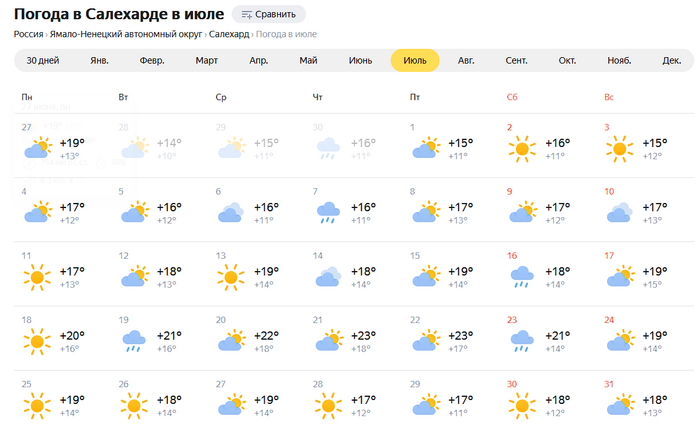The width and height of the screenshot is (700, 429).
Task: Switch to the Авг. month tab
Action: (x=466, y=60)
